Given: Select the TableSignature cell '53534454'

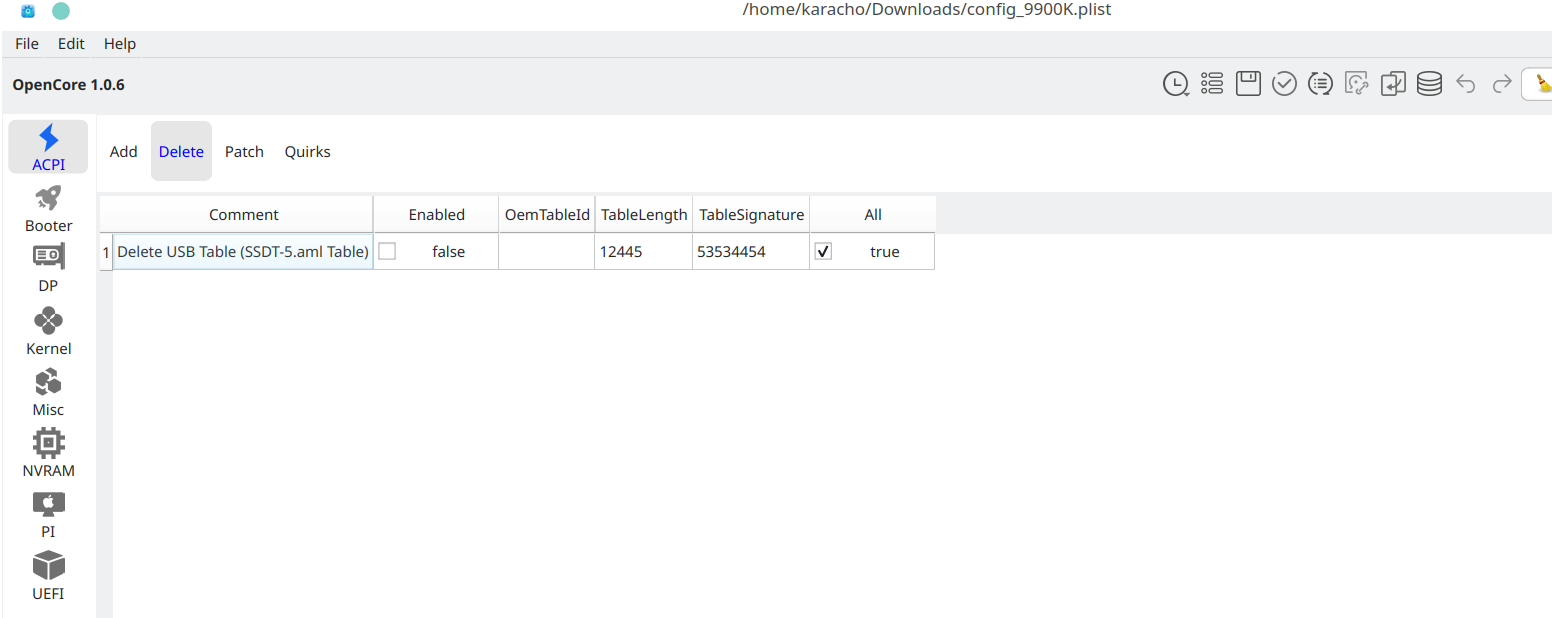Looking at the screenshot, I should 751,252.
